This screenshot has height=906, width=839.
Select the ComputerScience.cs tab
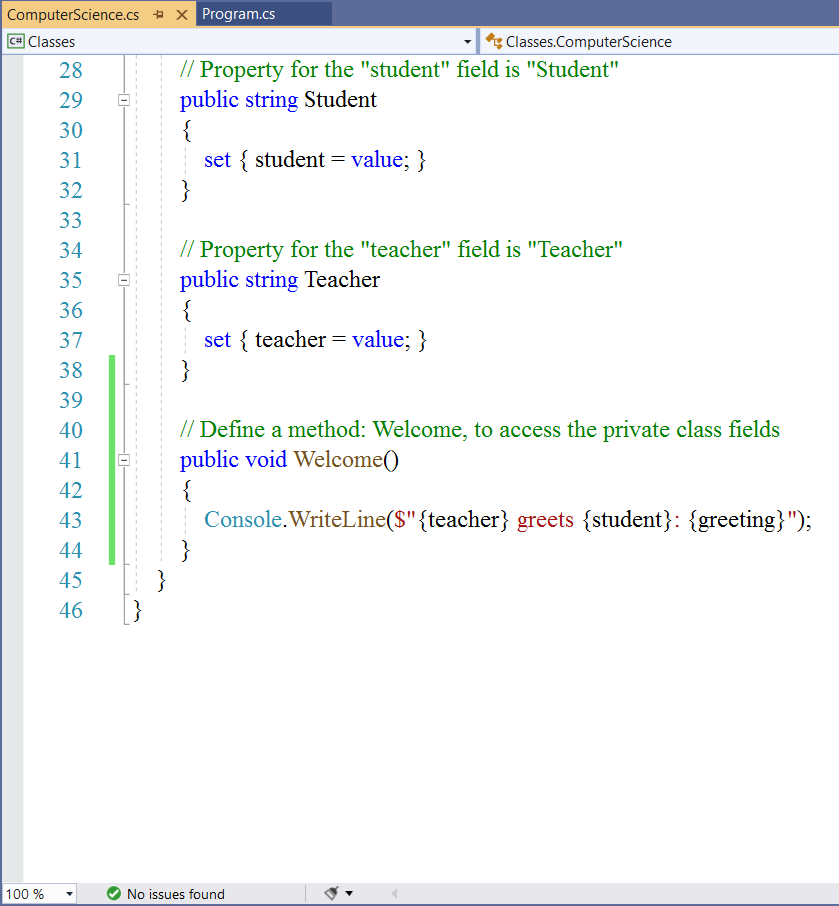(73, 15)
